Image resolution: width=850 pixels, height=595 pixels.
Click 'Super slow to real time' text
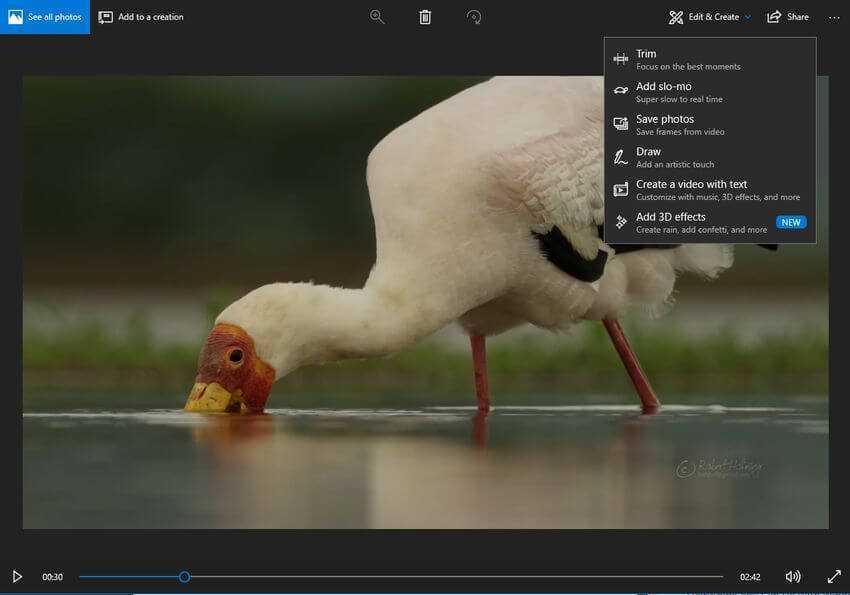(679, 99)
